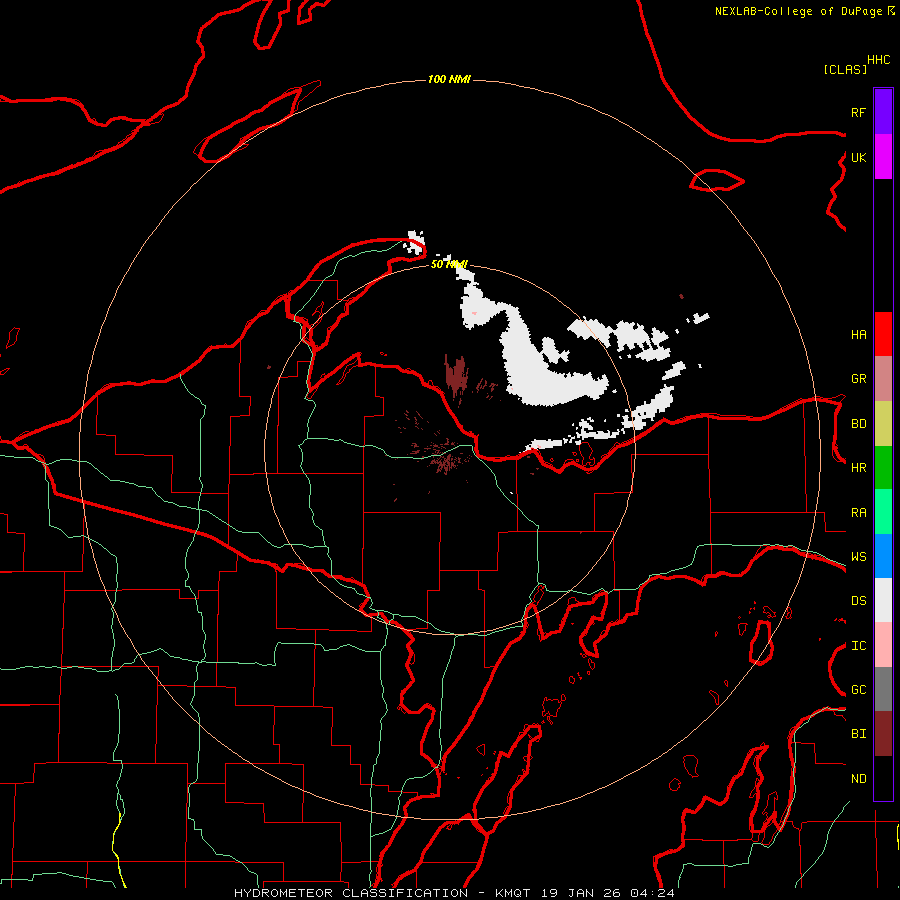Click the BD legend label
This screenshot has width=900, height=900.
859,424
